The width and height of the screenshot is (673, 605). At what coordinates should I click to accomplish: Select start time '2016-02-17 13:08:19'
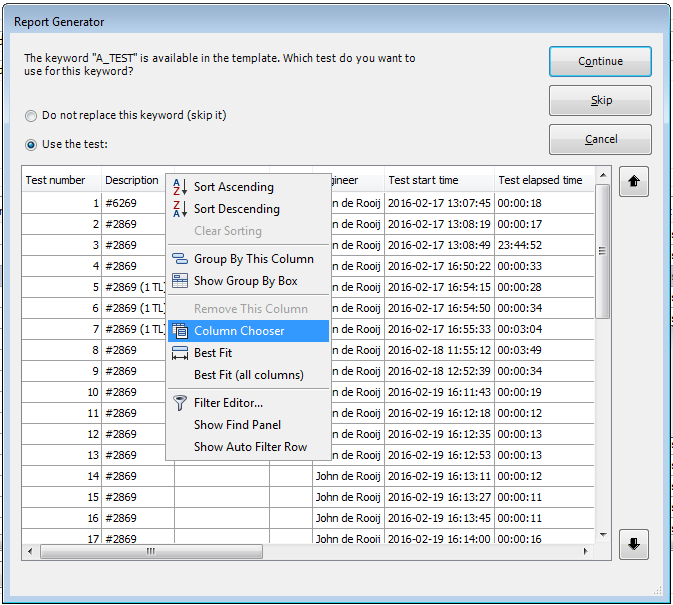coord(439,224)
